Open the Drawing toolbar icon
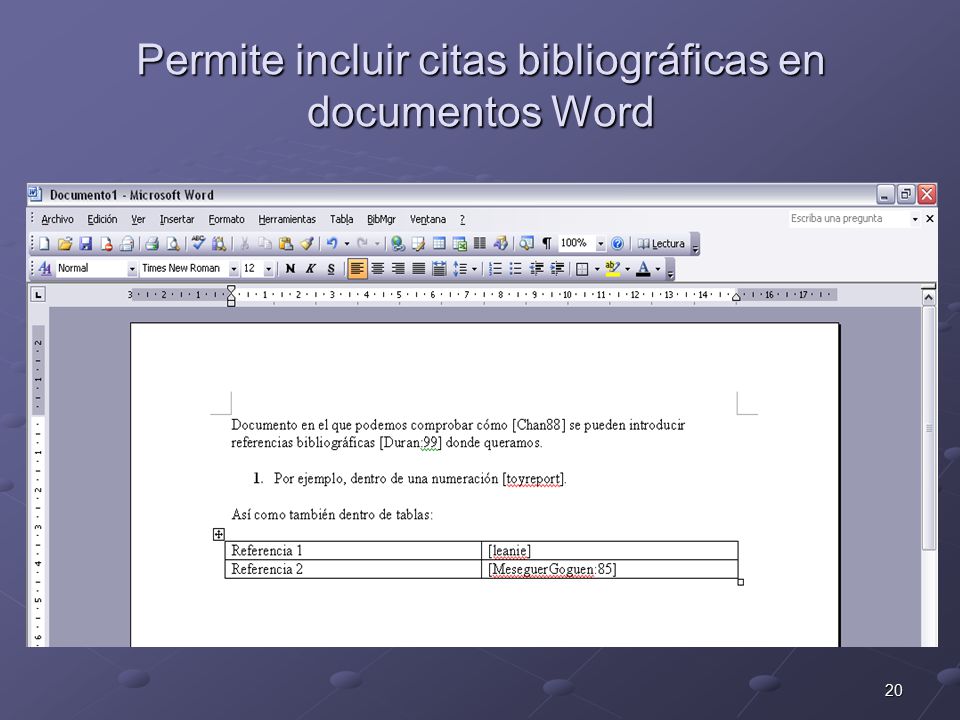The height and width of the screenshot is (720, 960). tap(501, 244)
